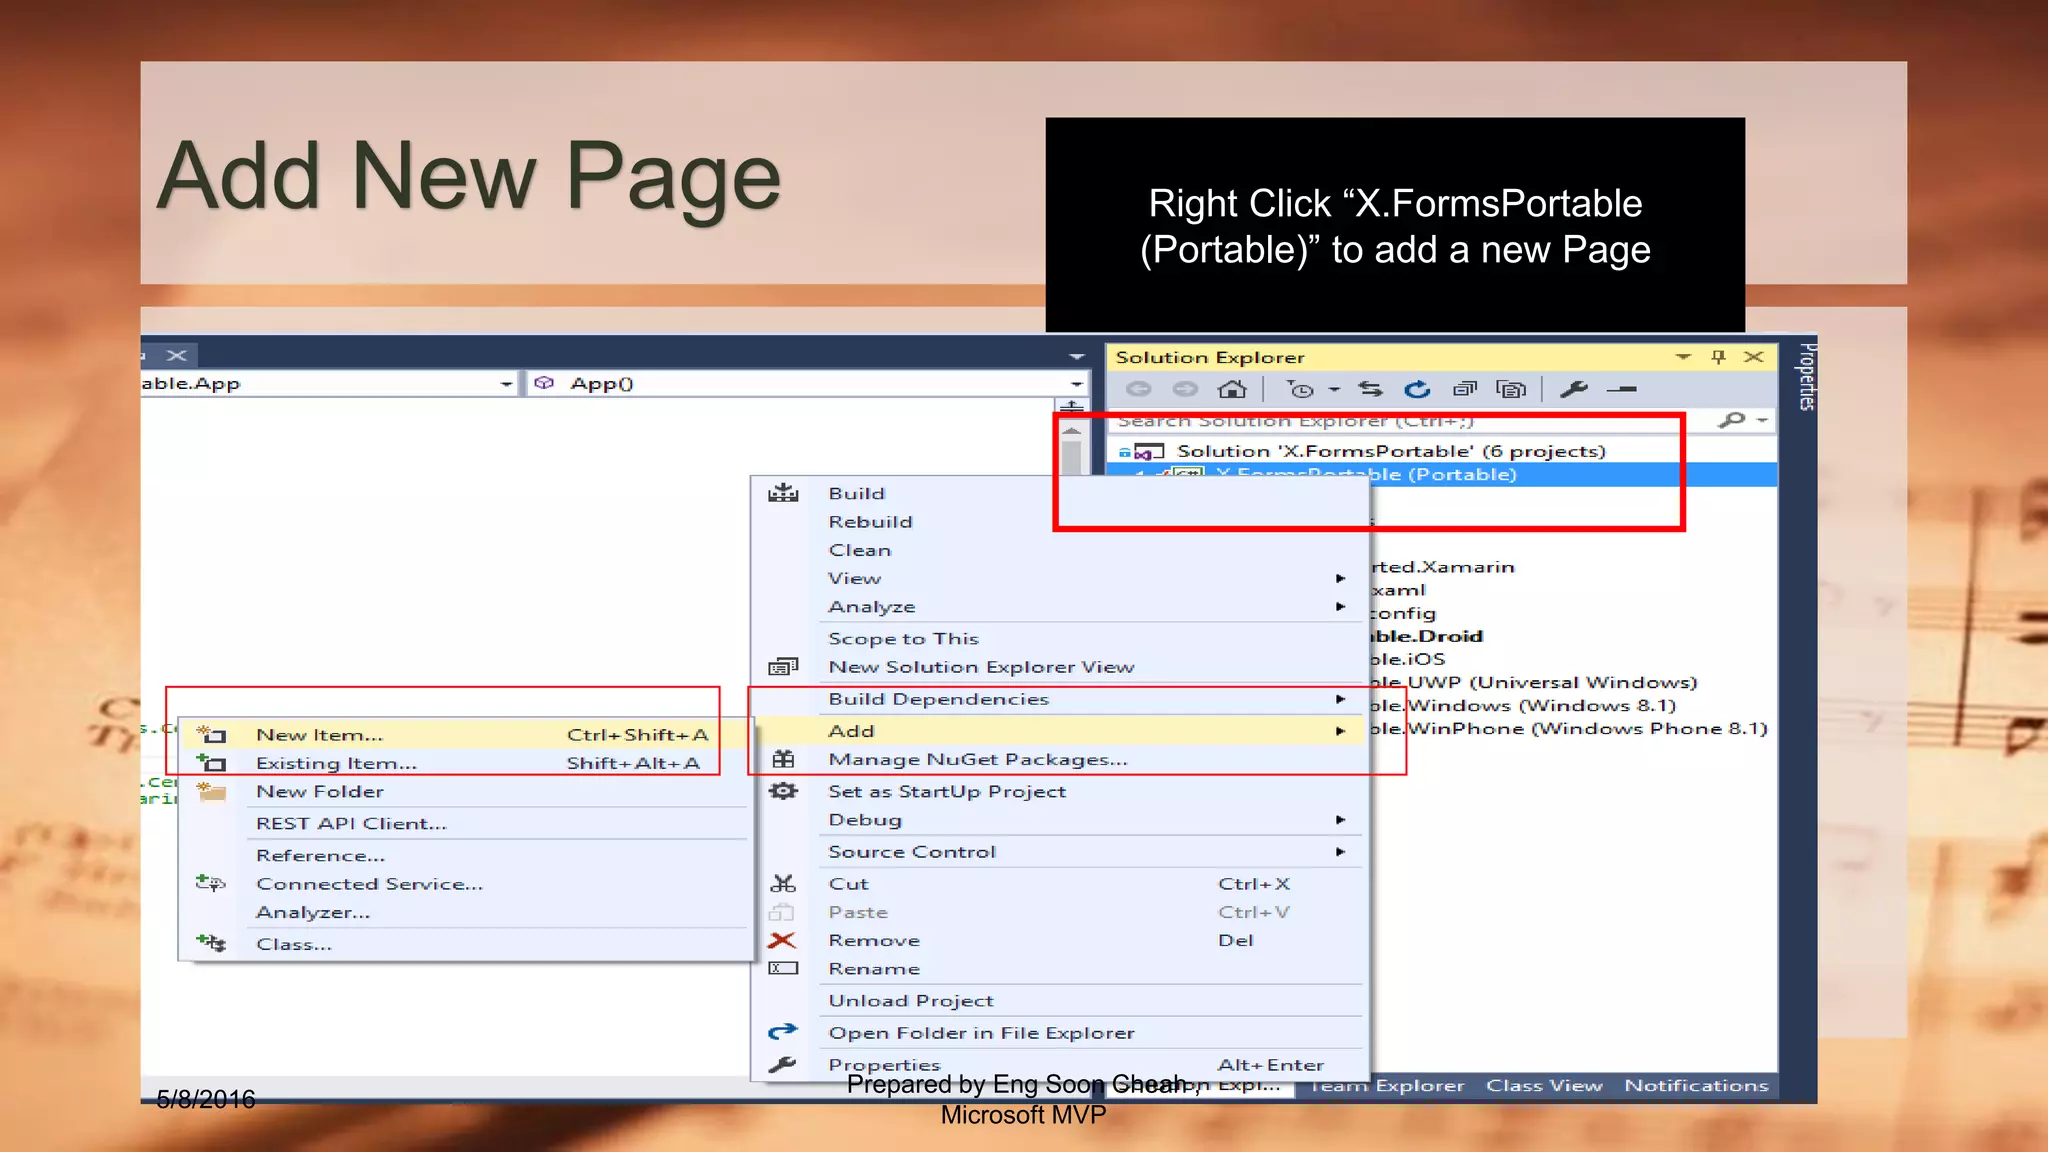Click the Rename icon in context menu

783,968
